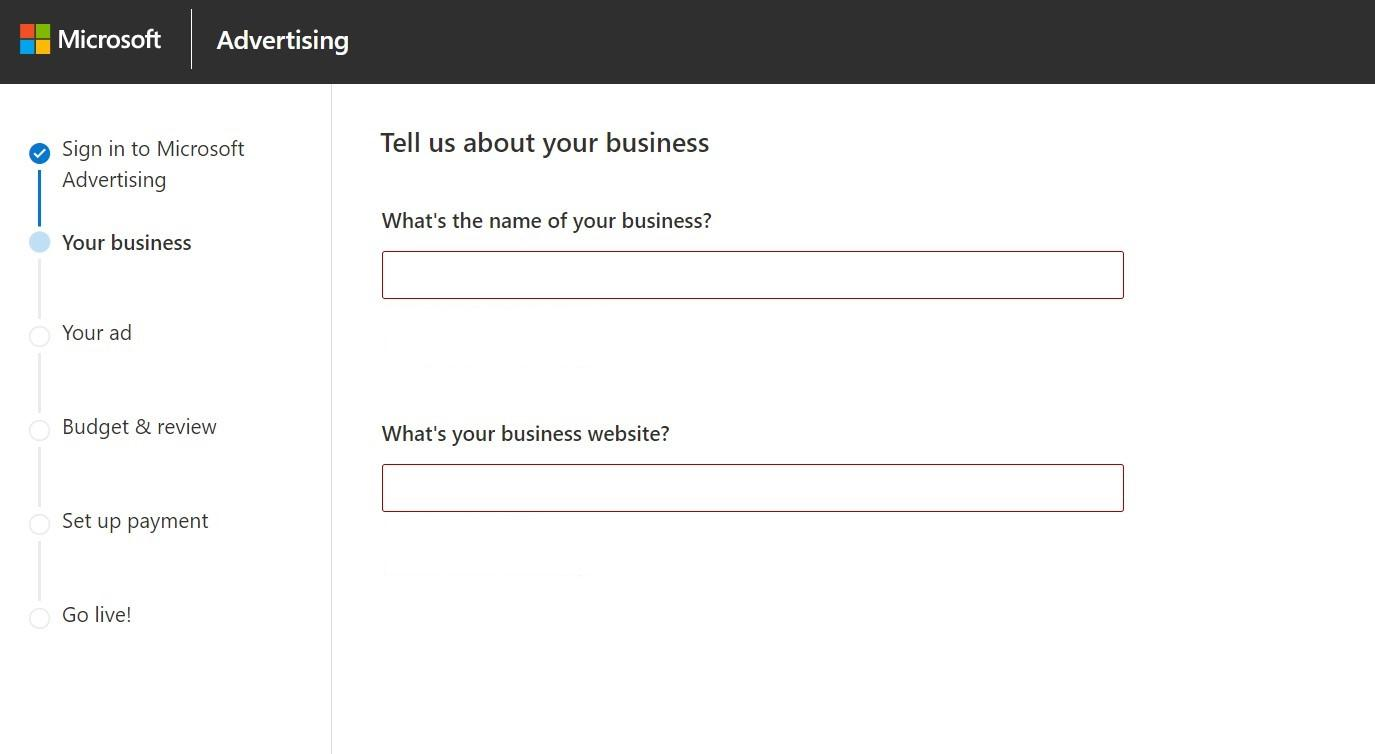Click the Tell us about your business heading
The height and width of the screenshot is (754, 1375).
545,142
